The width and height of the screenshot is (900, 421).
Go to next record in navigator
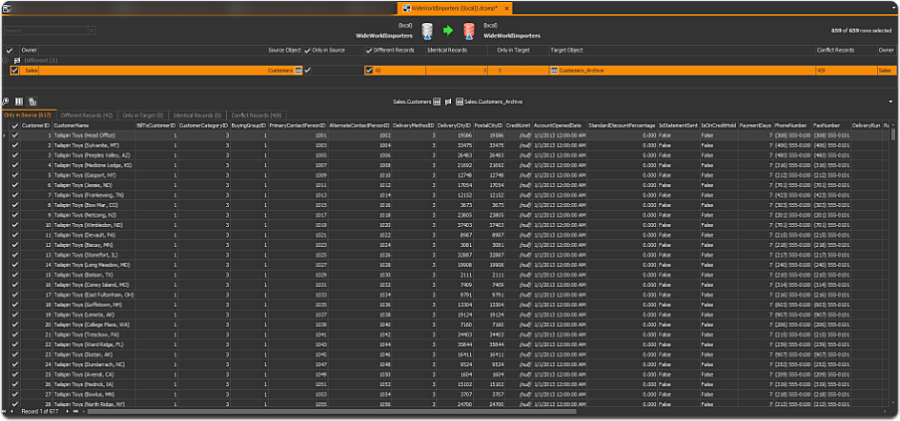coord(68,412)
